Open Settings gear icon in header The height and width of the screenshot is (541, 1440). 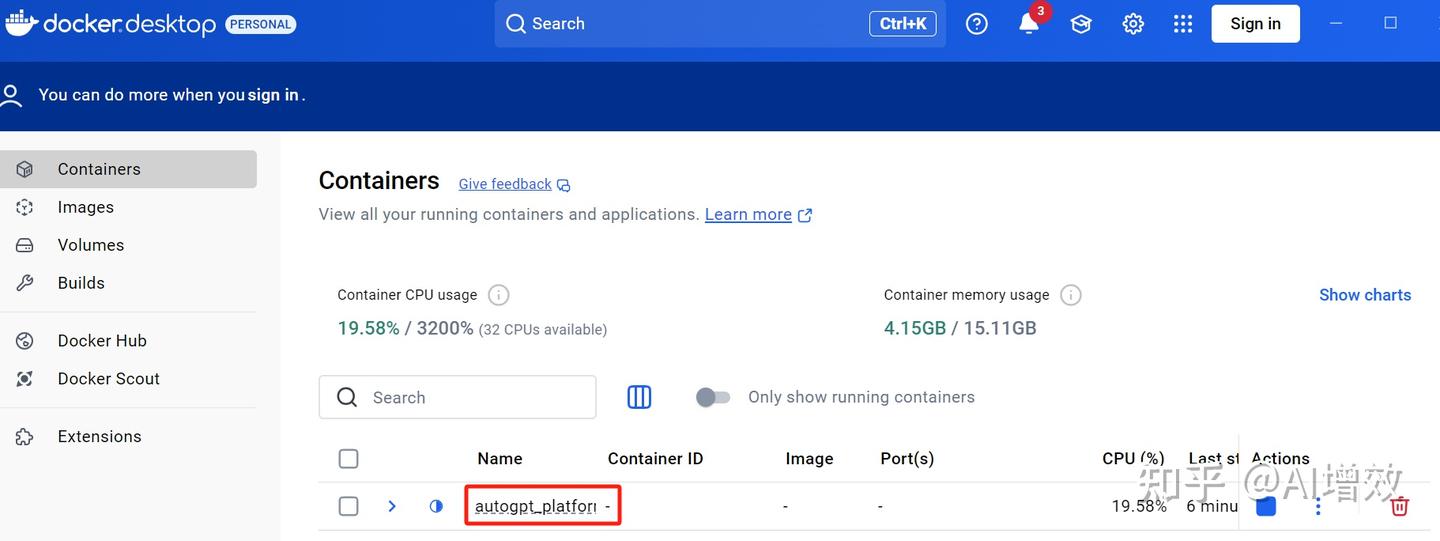1133,24
